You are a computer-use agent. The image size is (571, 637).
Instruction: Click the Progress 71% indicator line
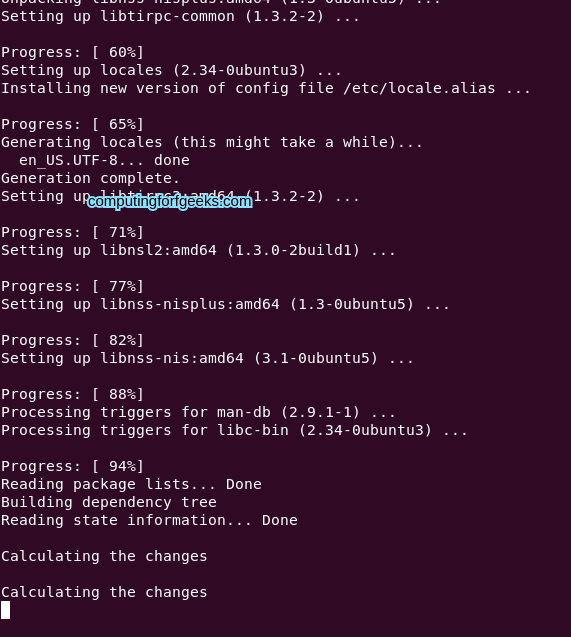point(72,232)
